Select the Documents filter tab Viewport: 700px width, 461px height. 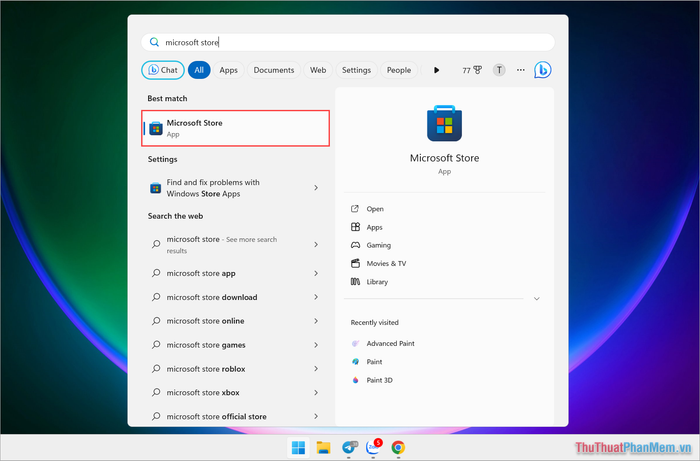tap(274, 70)
